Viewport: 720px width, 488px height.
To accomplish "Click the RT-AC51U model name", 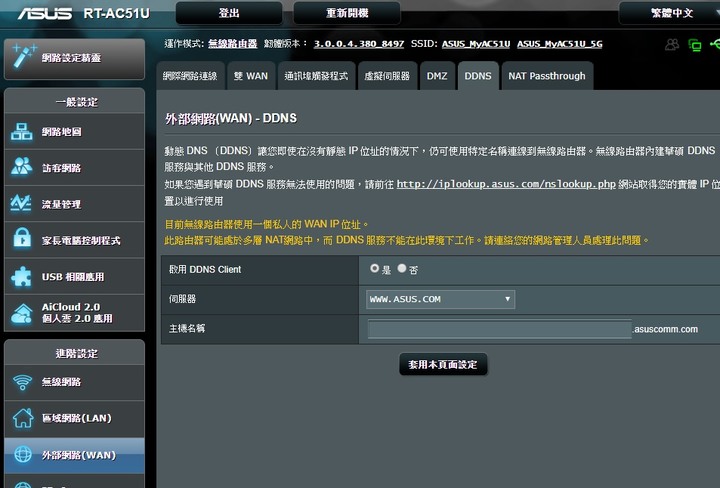I will (117, 13).
